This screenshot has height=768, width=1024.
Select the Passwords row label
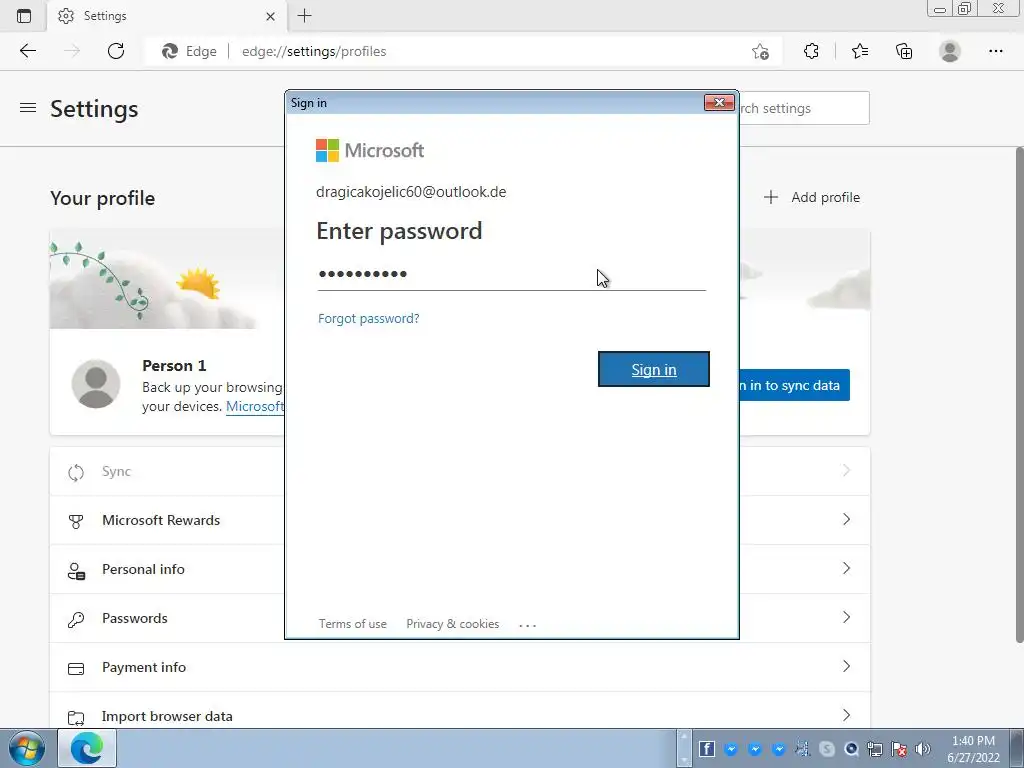135,618
